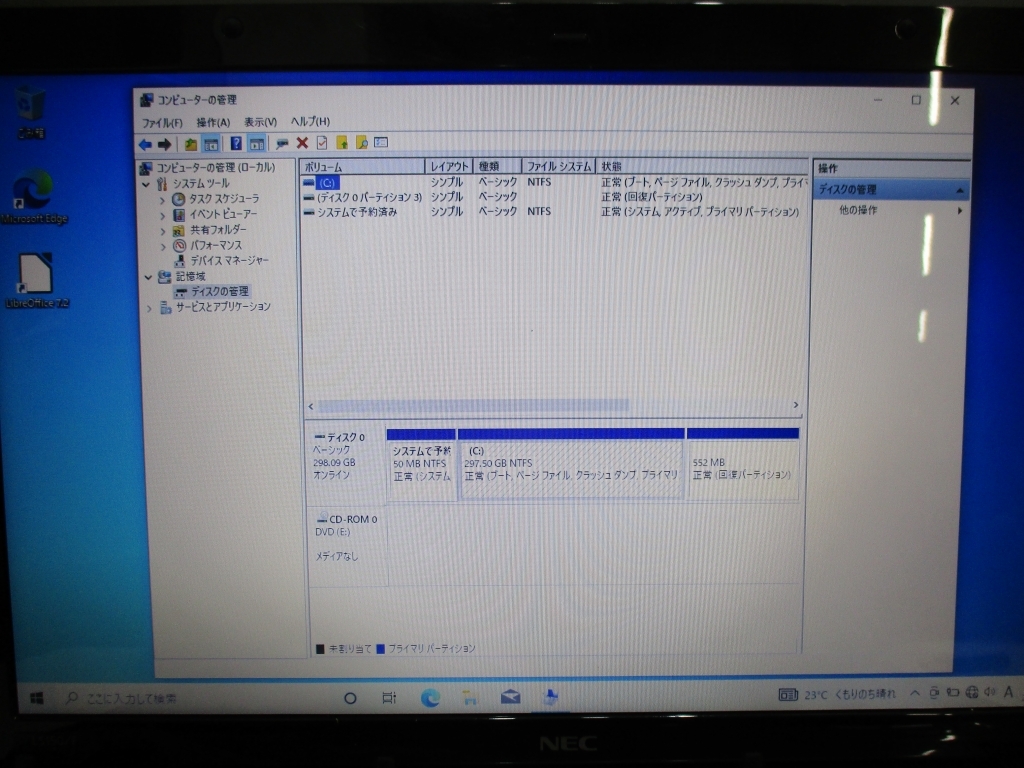Select the 共有フォルダー icon
Viewport: 1024px width, 768px height.
[178, 231]
